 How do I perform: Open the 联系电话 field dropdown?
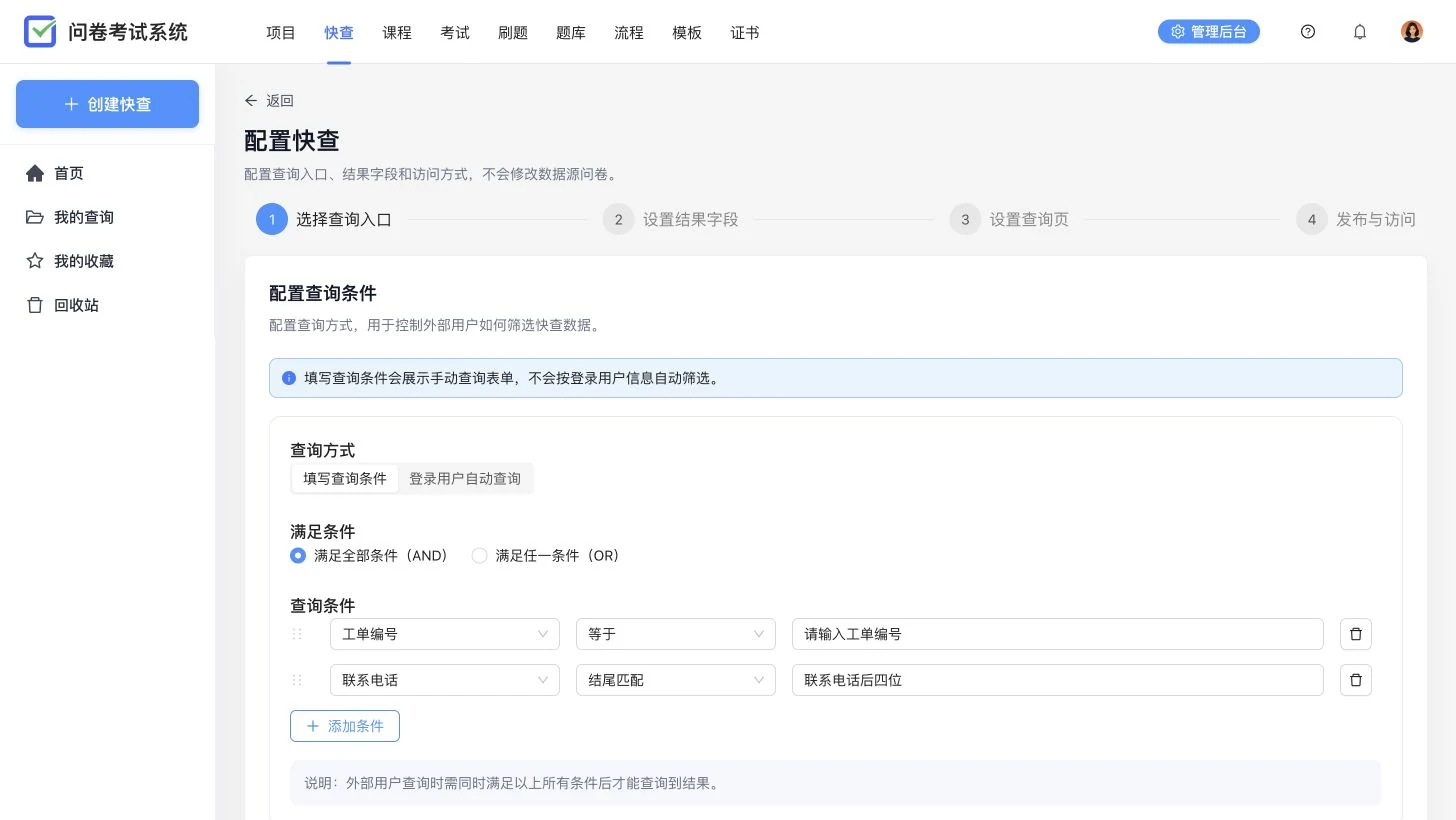pyautogui.click(x=445, y=680)
